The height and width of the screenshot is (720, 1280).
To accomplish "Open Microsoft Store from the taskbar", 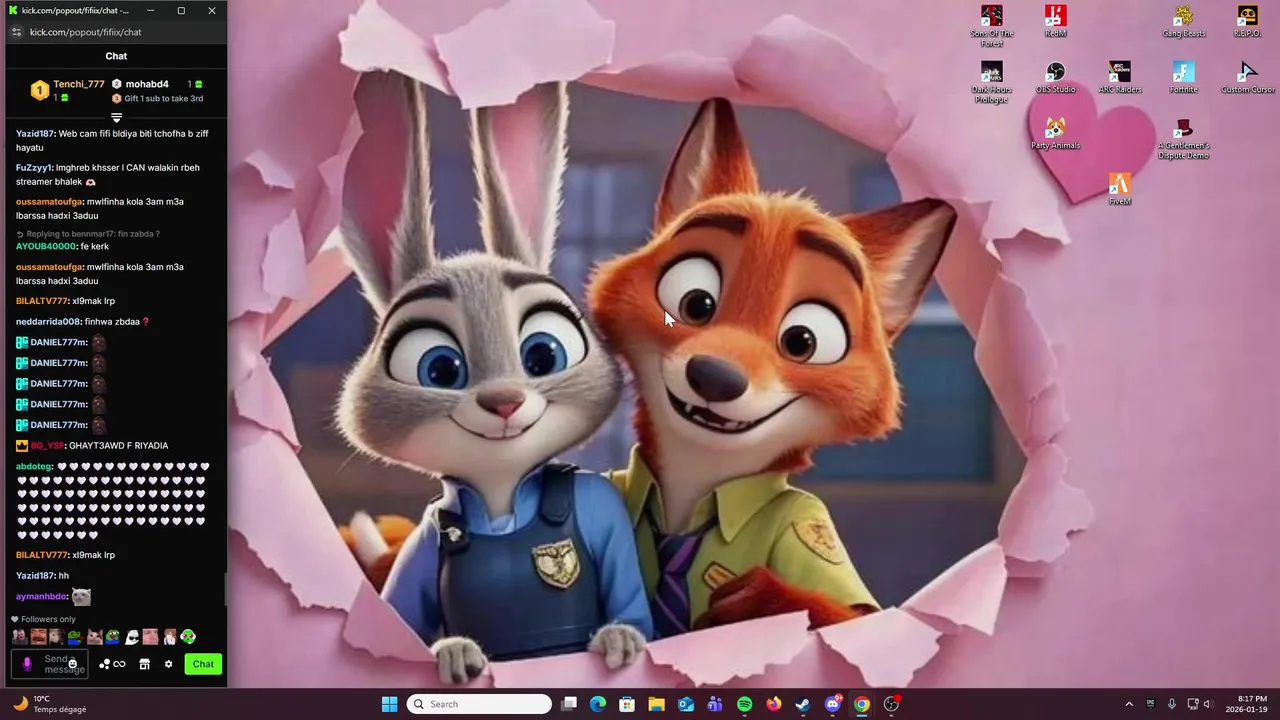I will pos(627,704).
